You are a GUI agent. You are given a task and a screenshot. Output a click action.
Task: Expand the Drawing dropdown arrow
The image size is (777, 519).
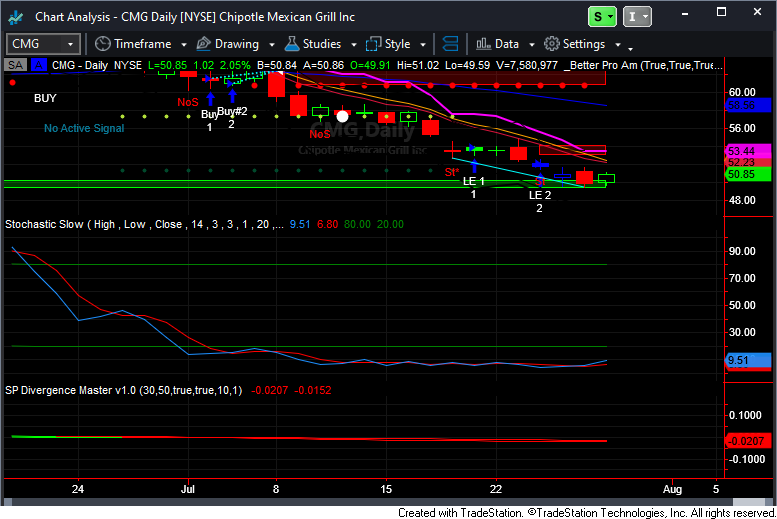pos(272,45)
